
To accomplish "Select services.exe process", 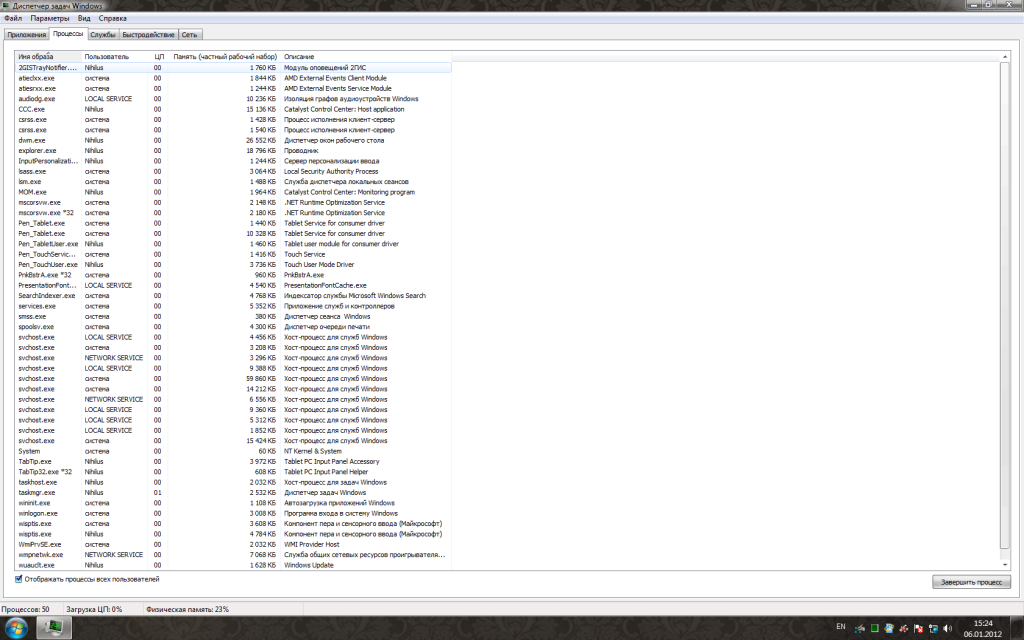I will point(233,306).
